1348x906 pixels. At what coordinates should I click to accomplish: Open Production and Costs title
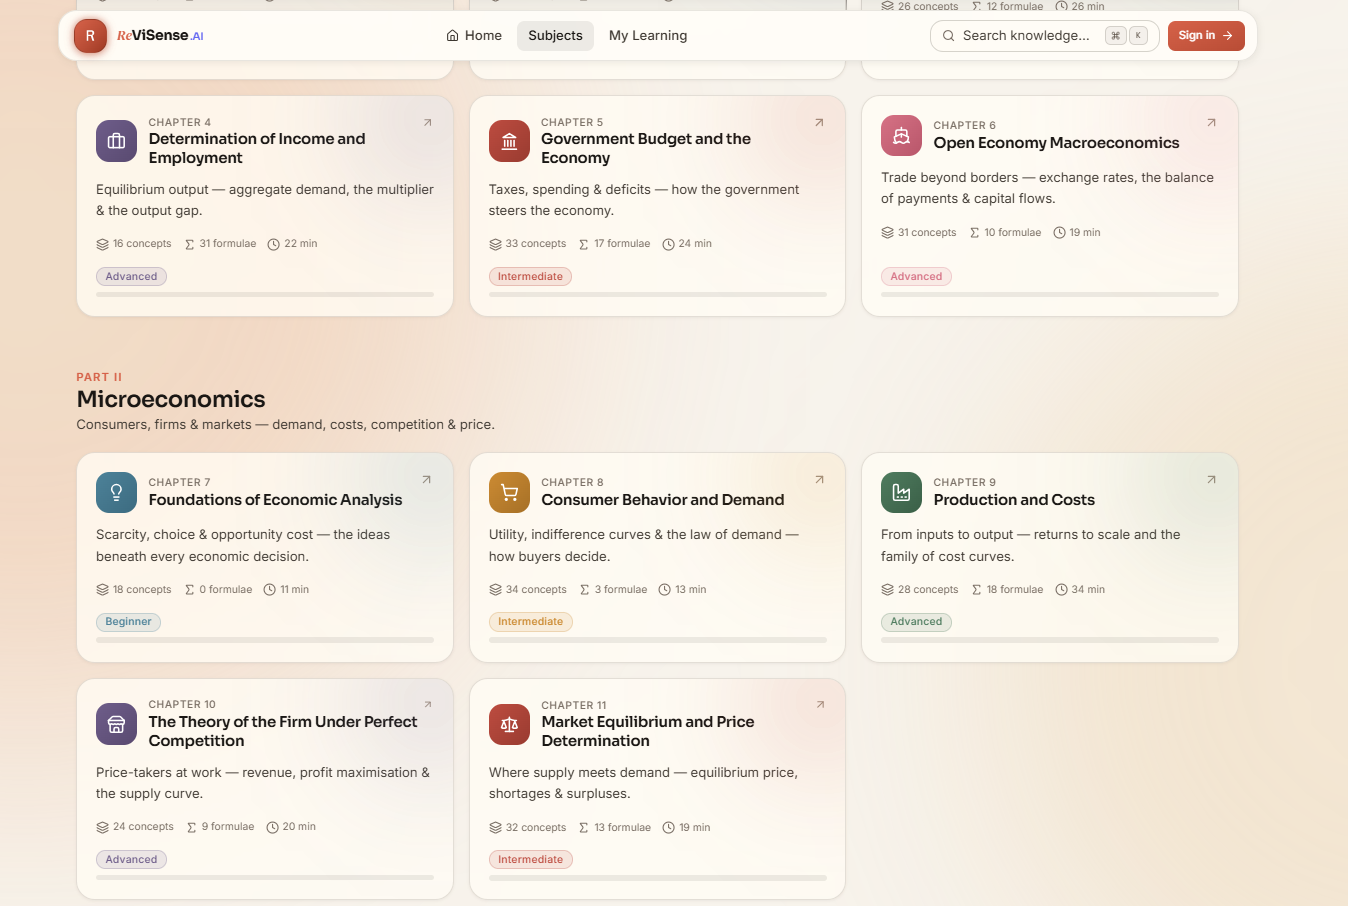1014,500
